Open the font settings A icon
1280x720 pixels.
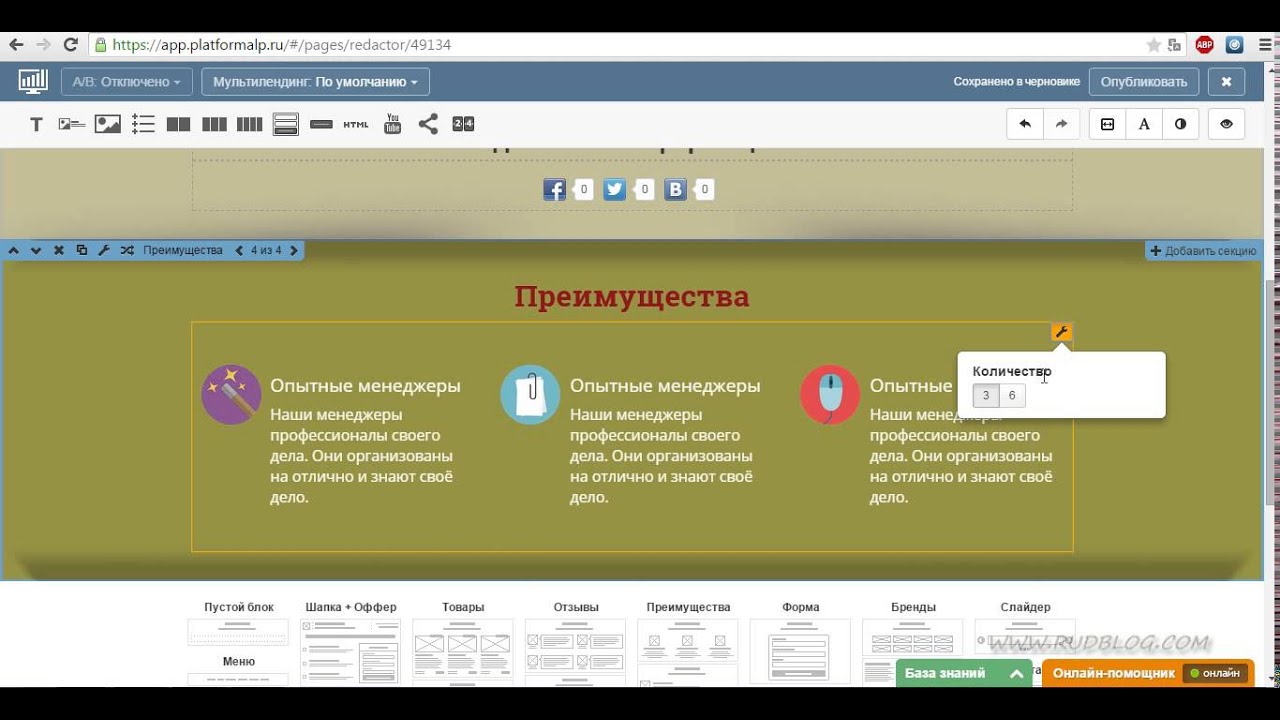point(1144,124)
